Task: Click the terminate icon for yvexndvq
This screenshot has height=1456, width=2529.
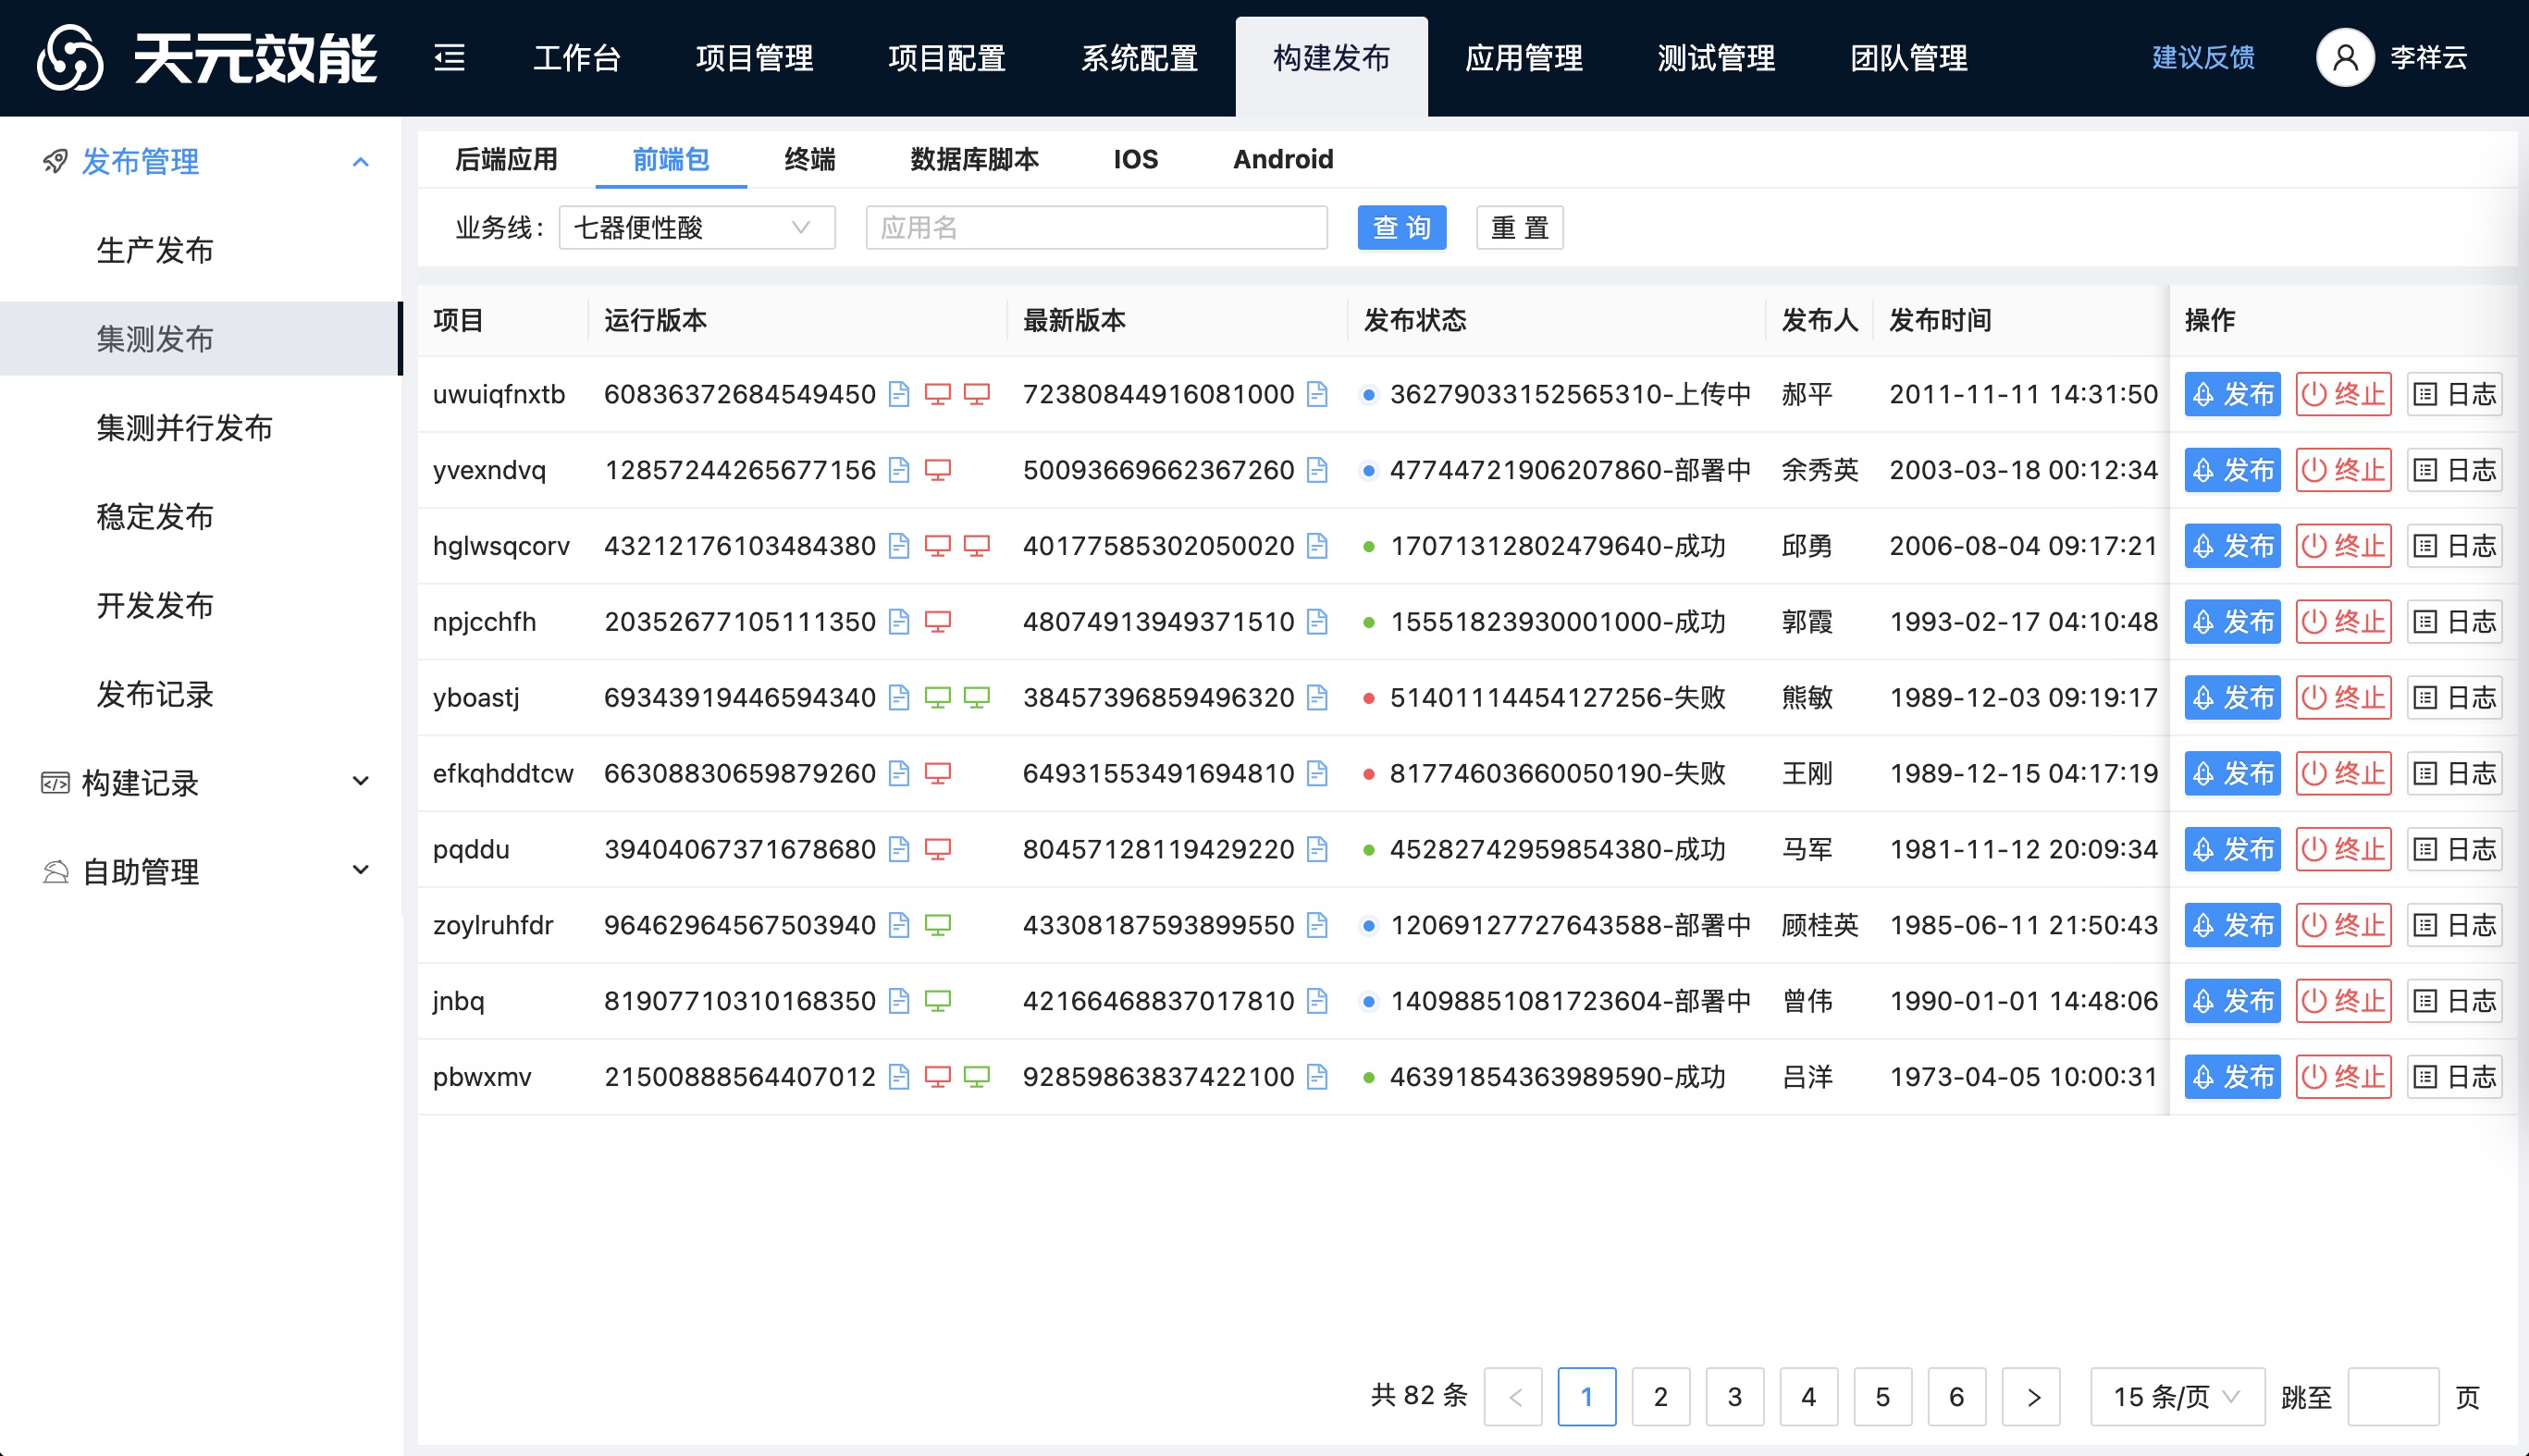Action: pyautogui.click(x=2345, y=469)
